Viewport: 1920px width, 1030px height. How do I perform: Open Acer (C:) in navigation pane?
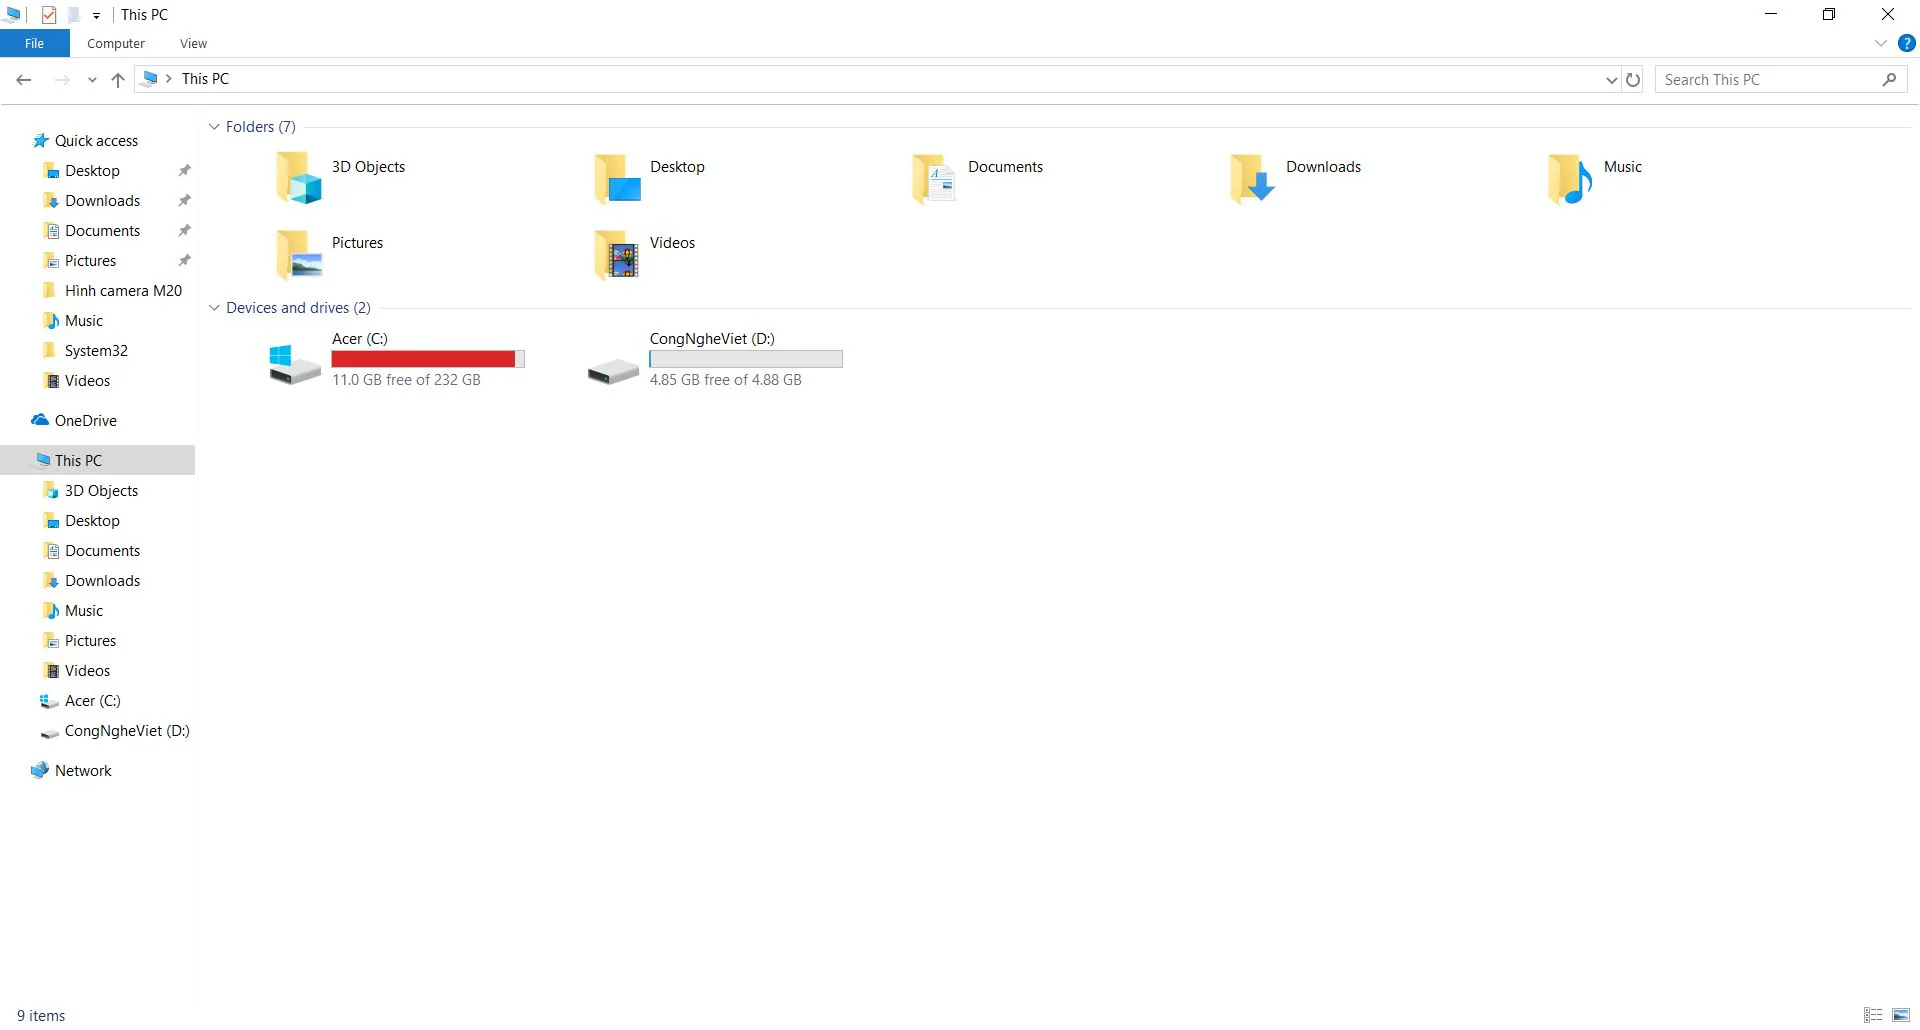coord(92,701)
